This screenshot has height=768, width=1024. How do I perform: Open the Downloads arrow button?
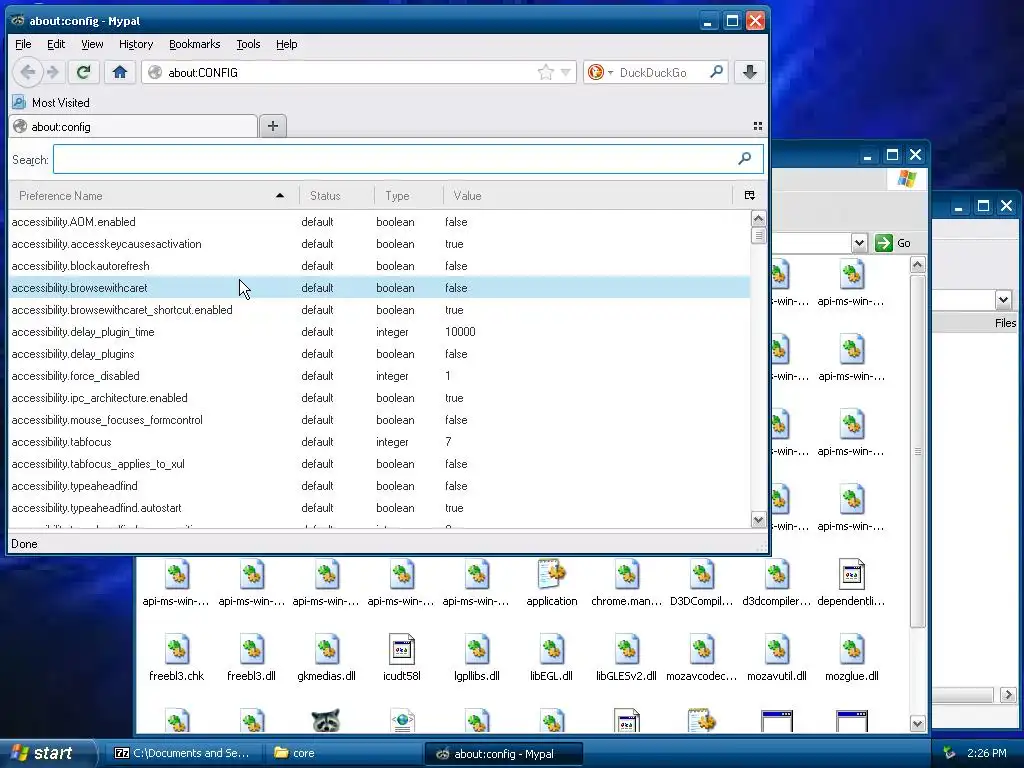(x=750, y=72)
